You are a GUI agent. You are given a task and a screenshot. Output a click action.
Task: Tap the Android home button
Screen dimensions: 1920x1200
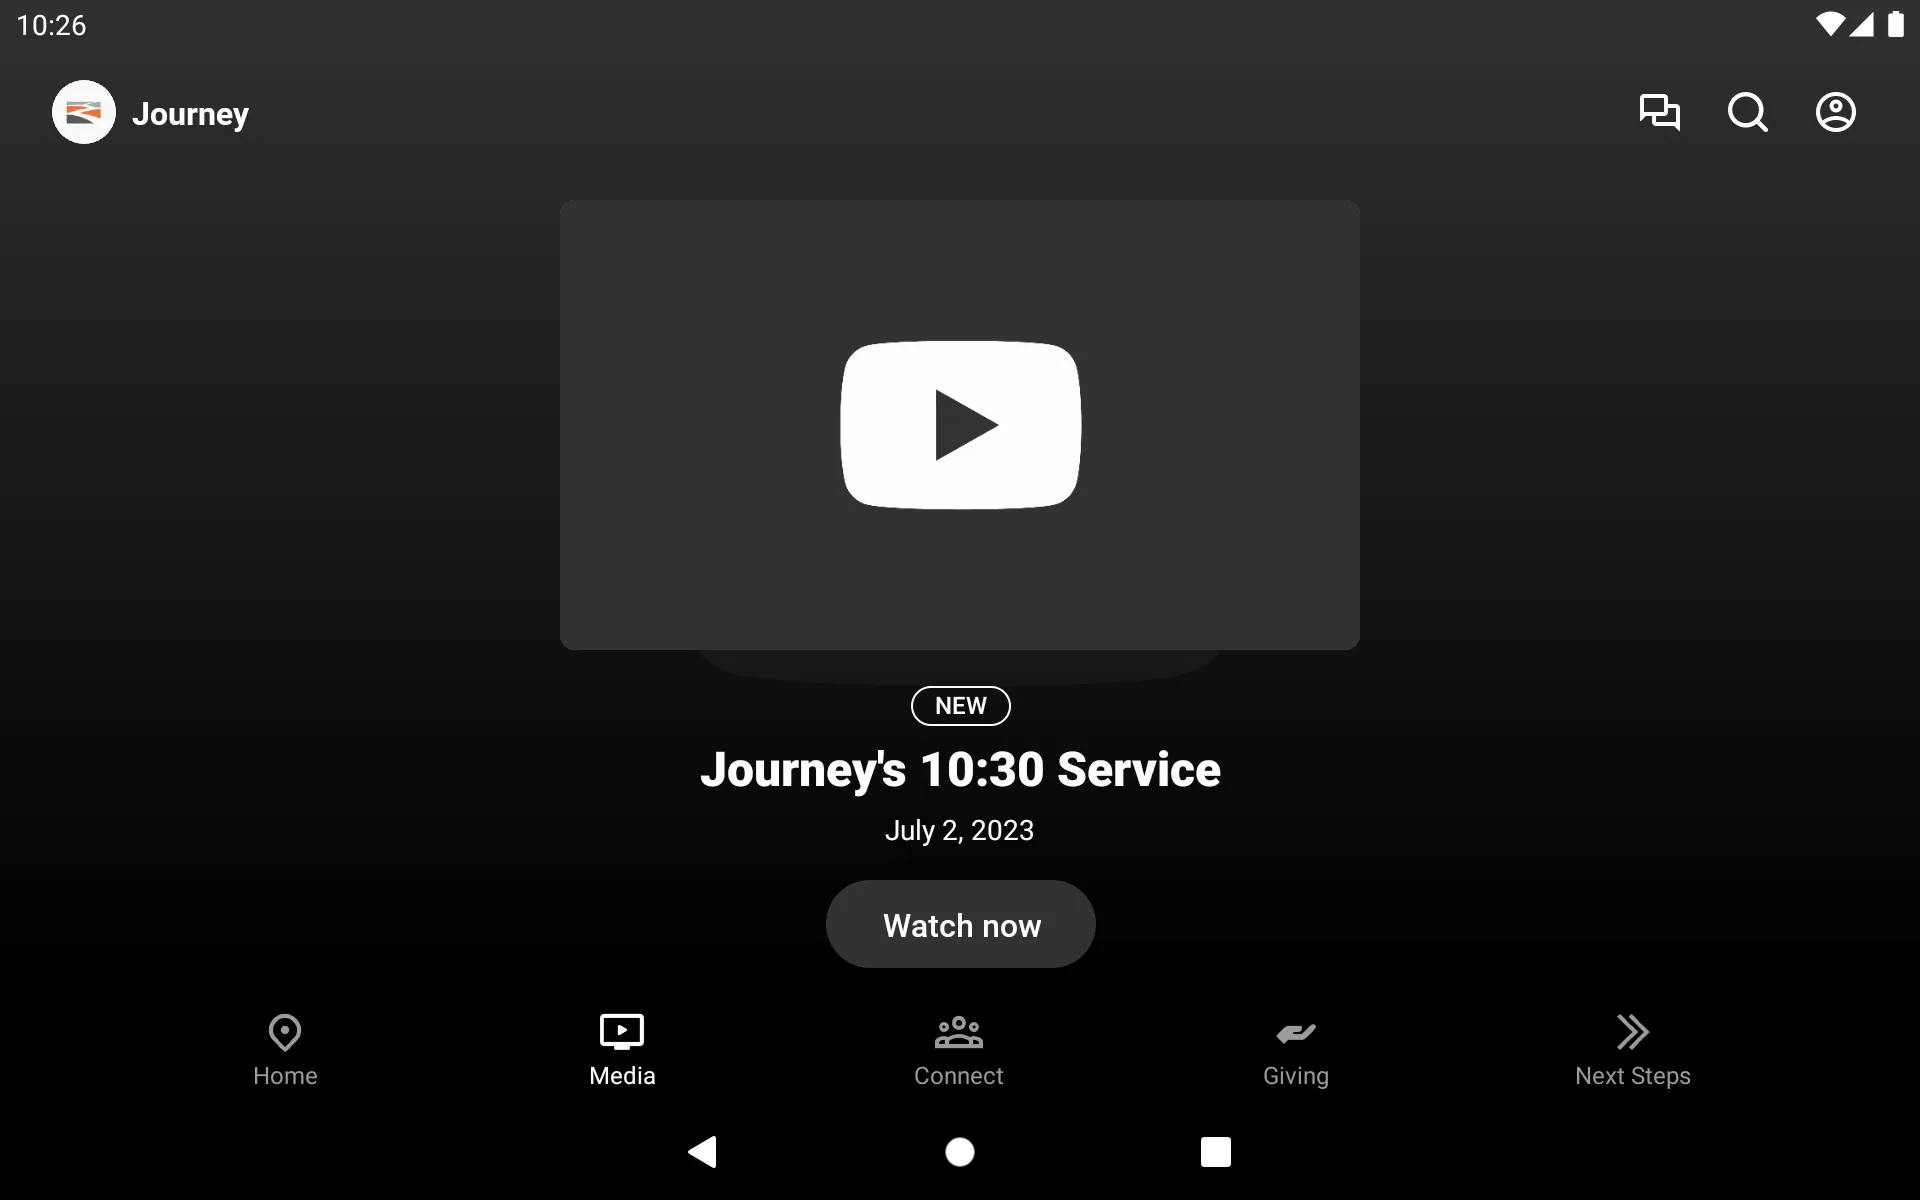coord(959,1152)
